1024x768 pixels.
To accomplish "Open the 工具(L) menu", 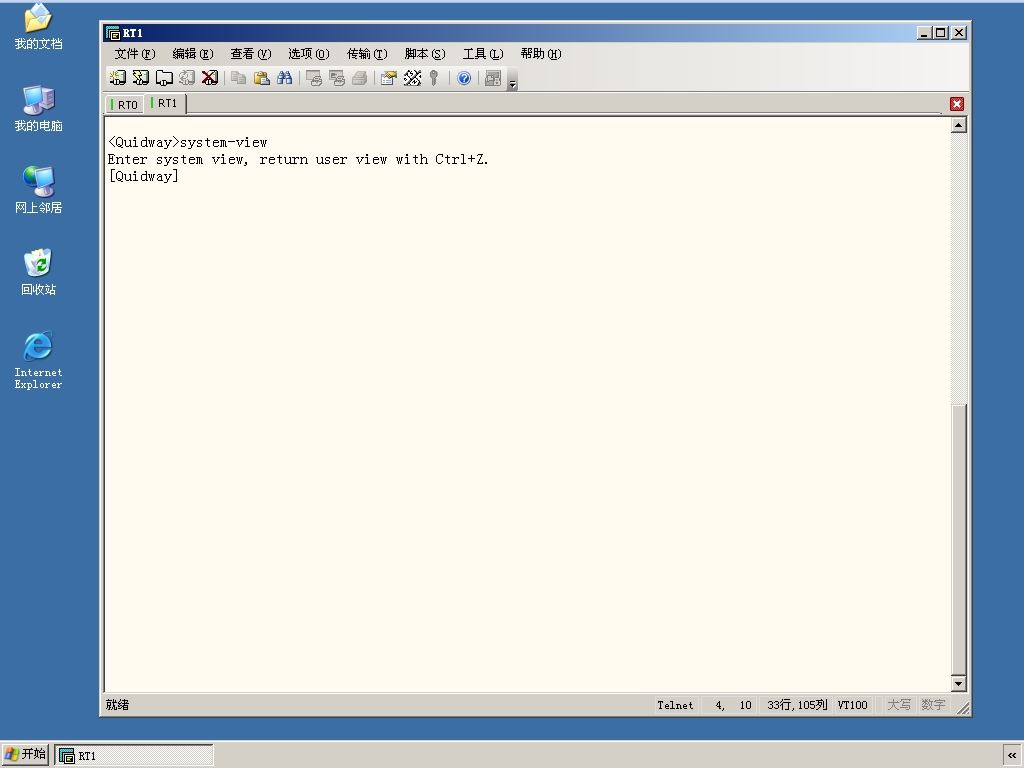I will tap(483, 54).
